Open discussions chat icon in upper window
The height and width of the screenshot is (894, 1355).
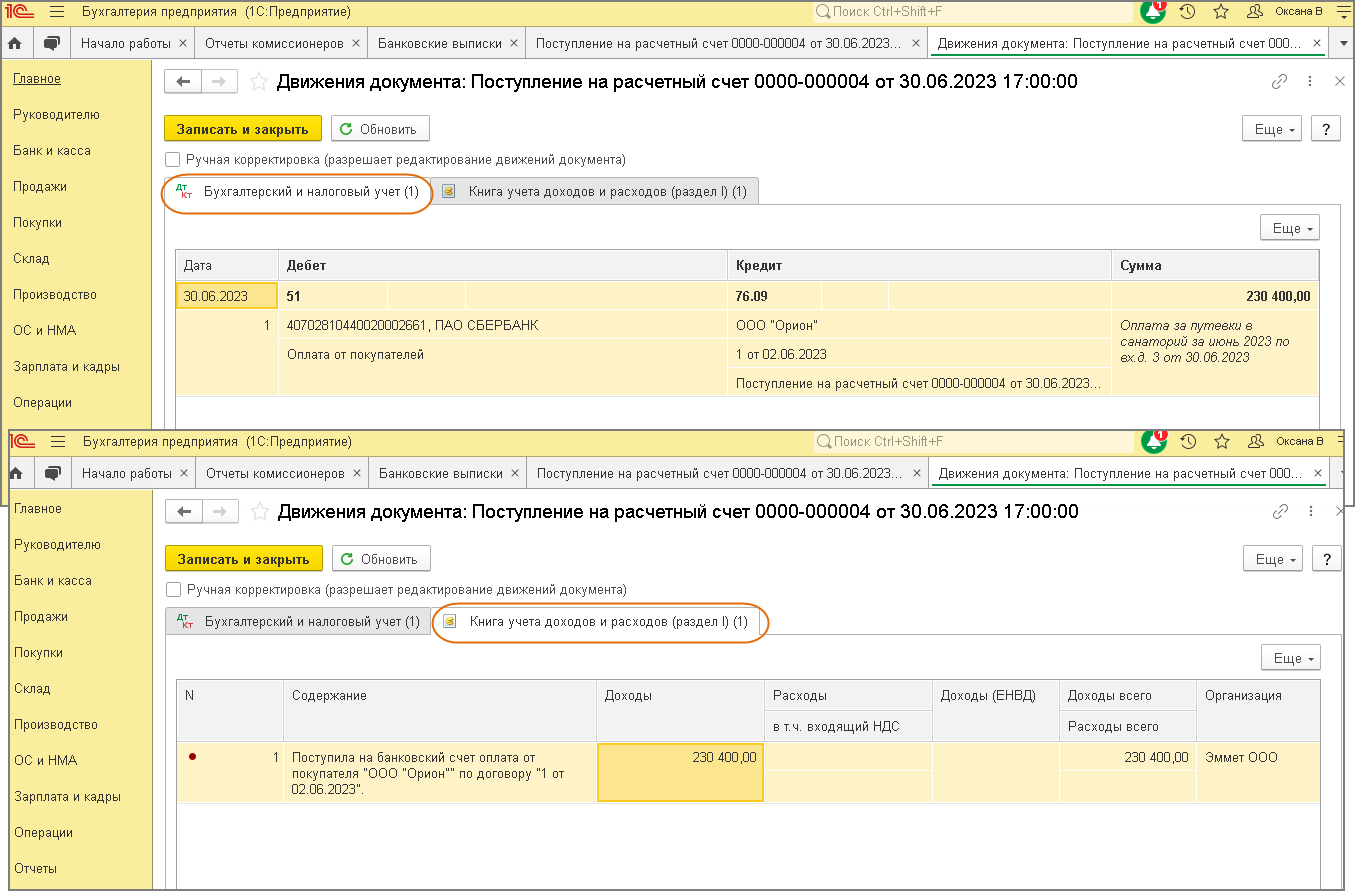tap(51, 44)
